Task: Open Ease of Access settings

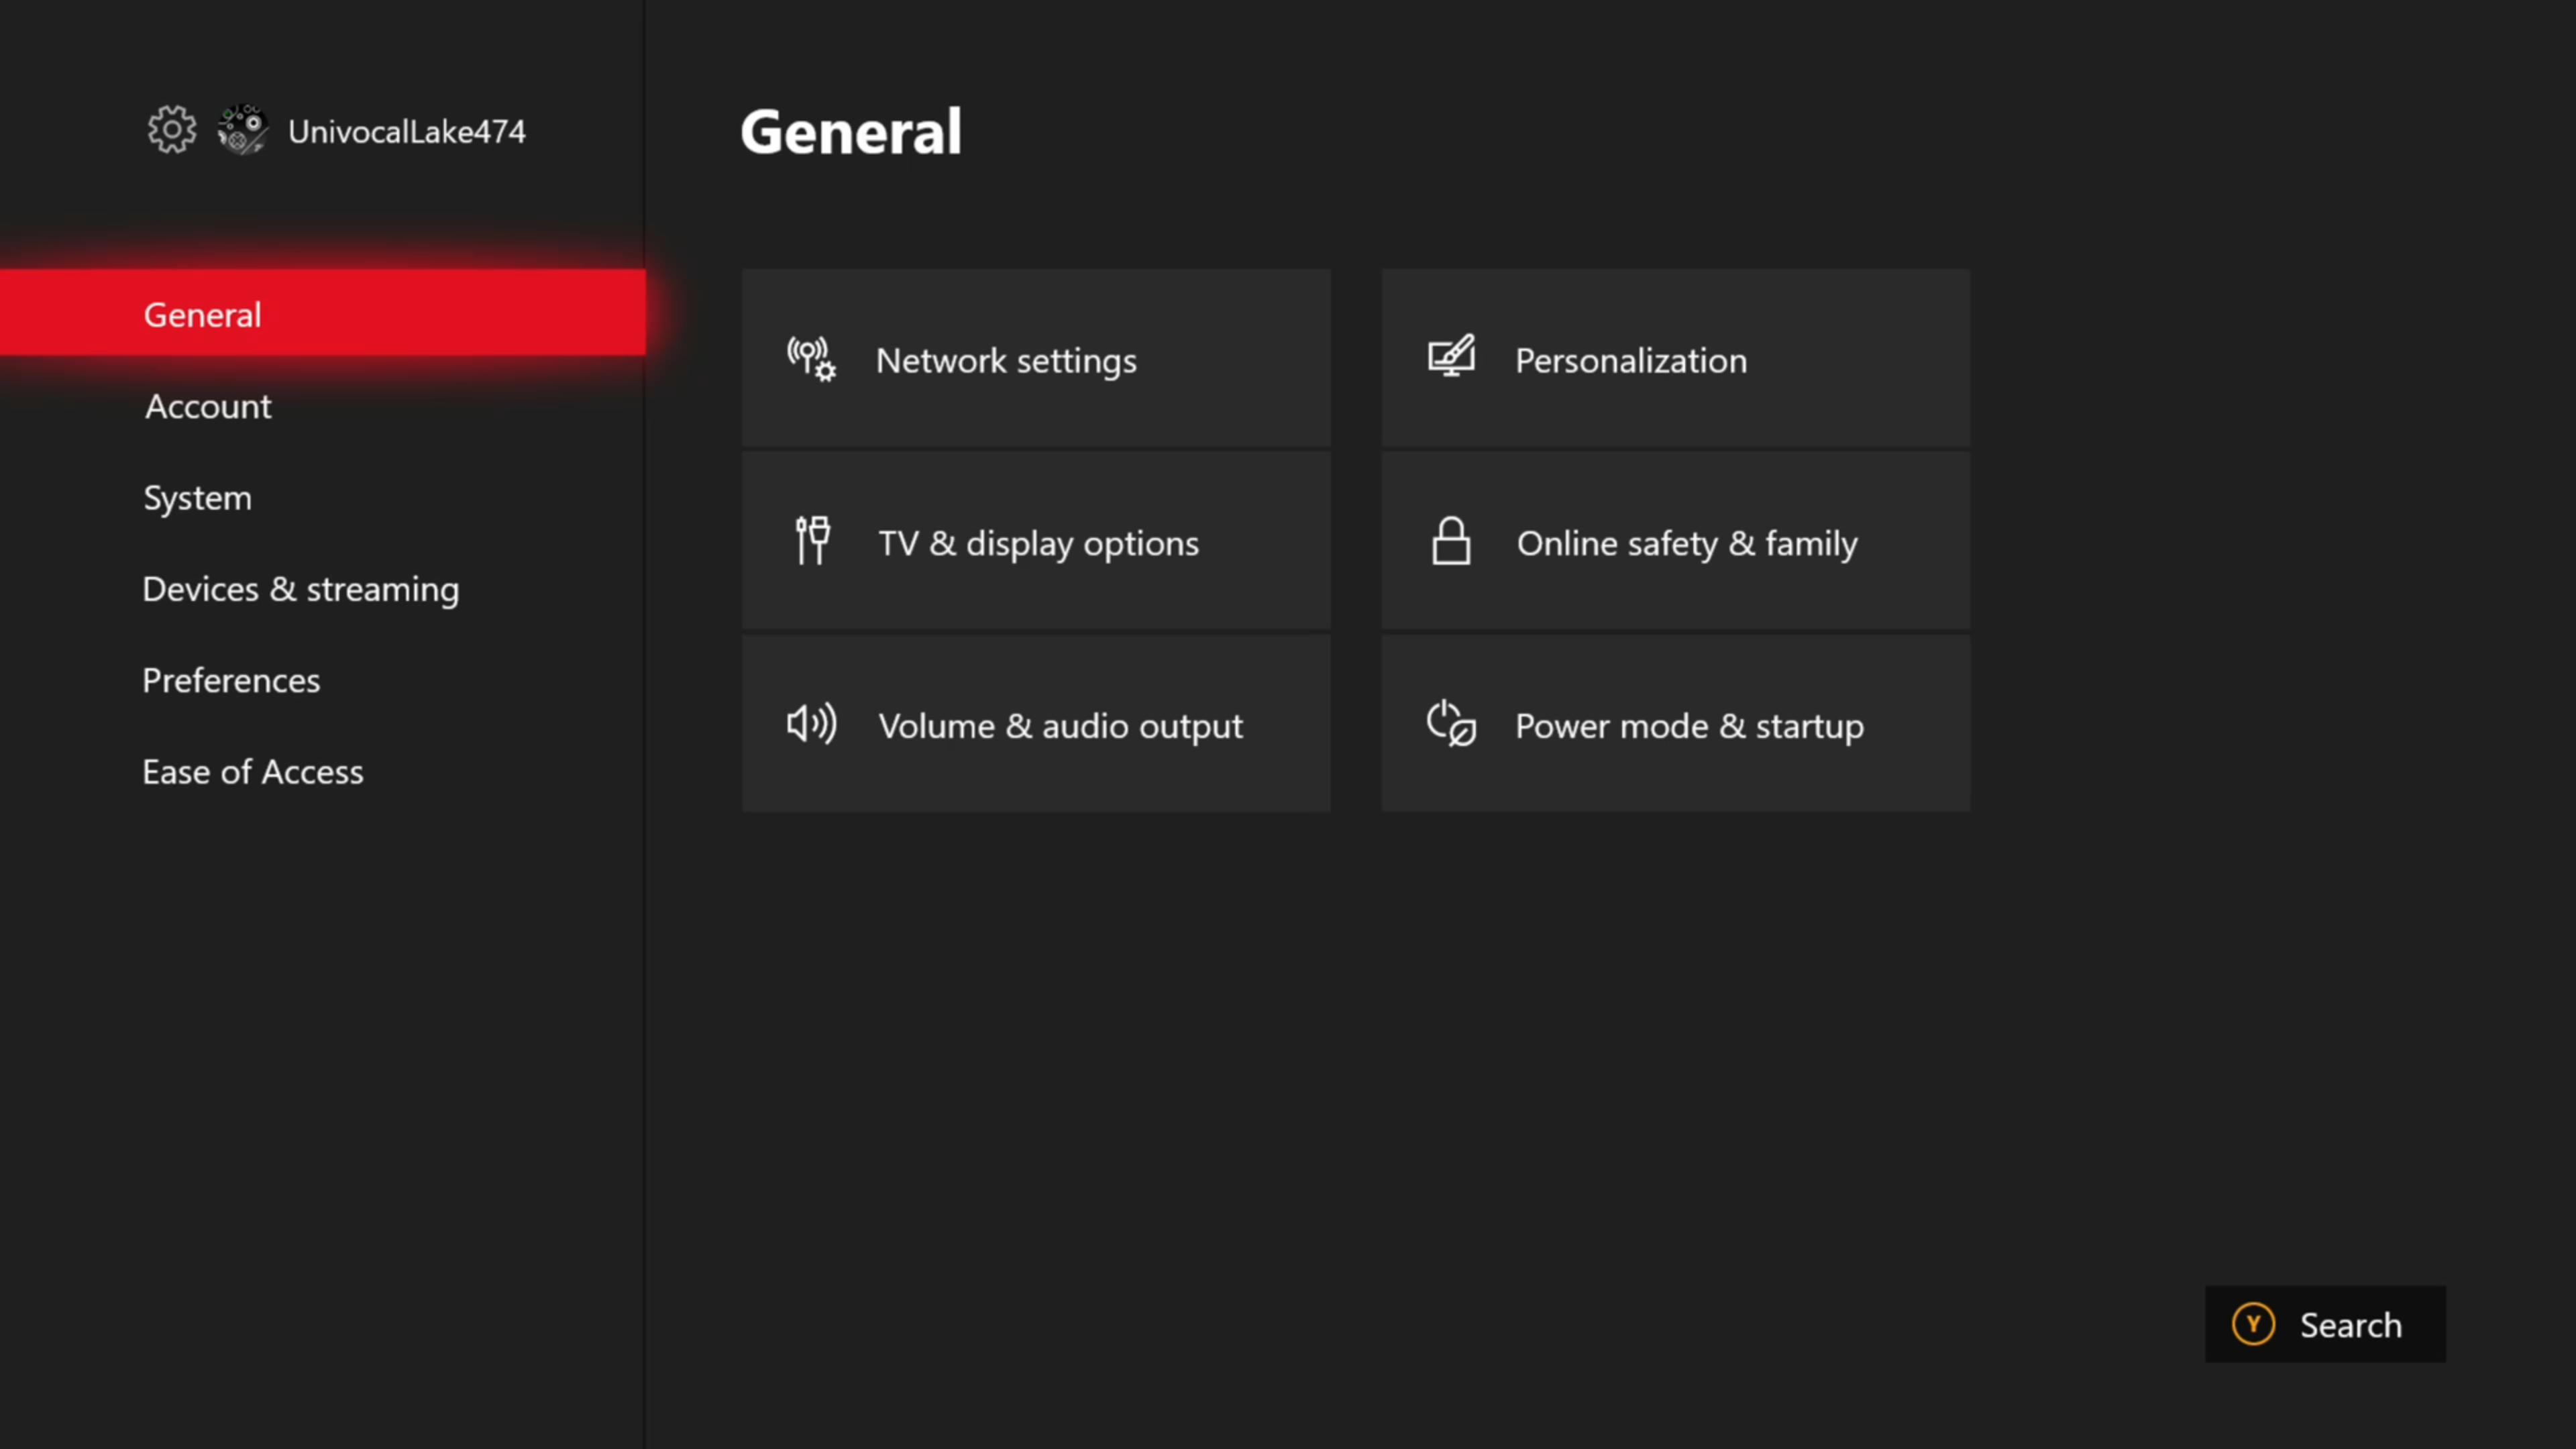Action: (252, 771)
